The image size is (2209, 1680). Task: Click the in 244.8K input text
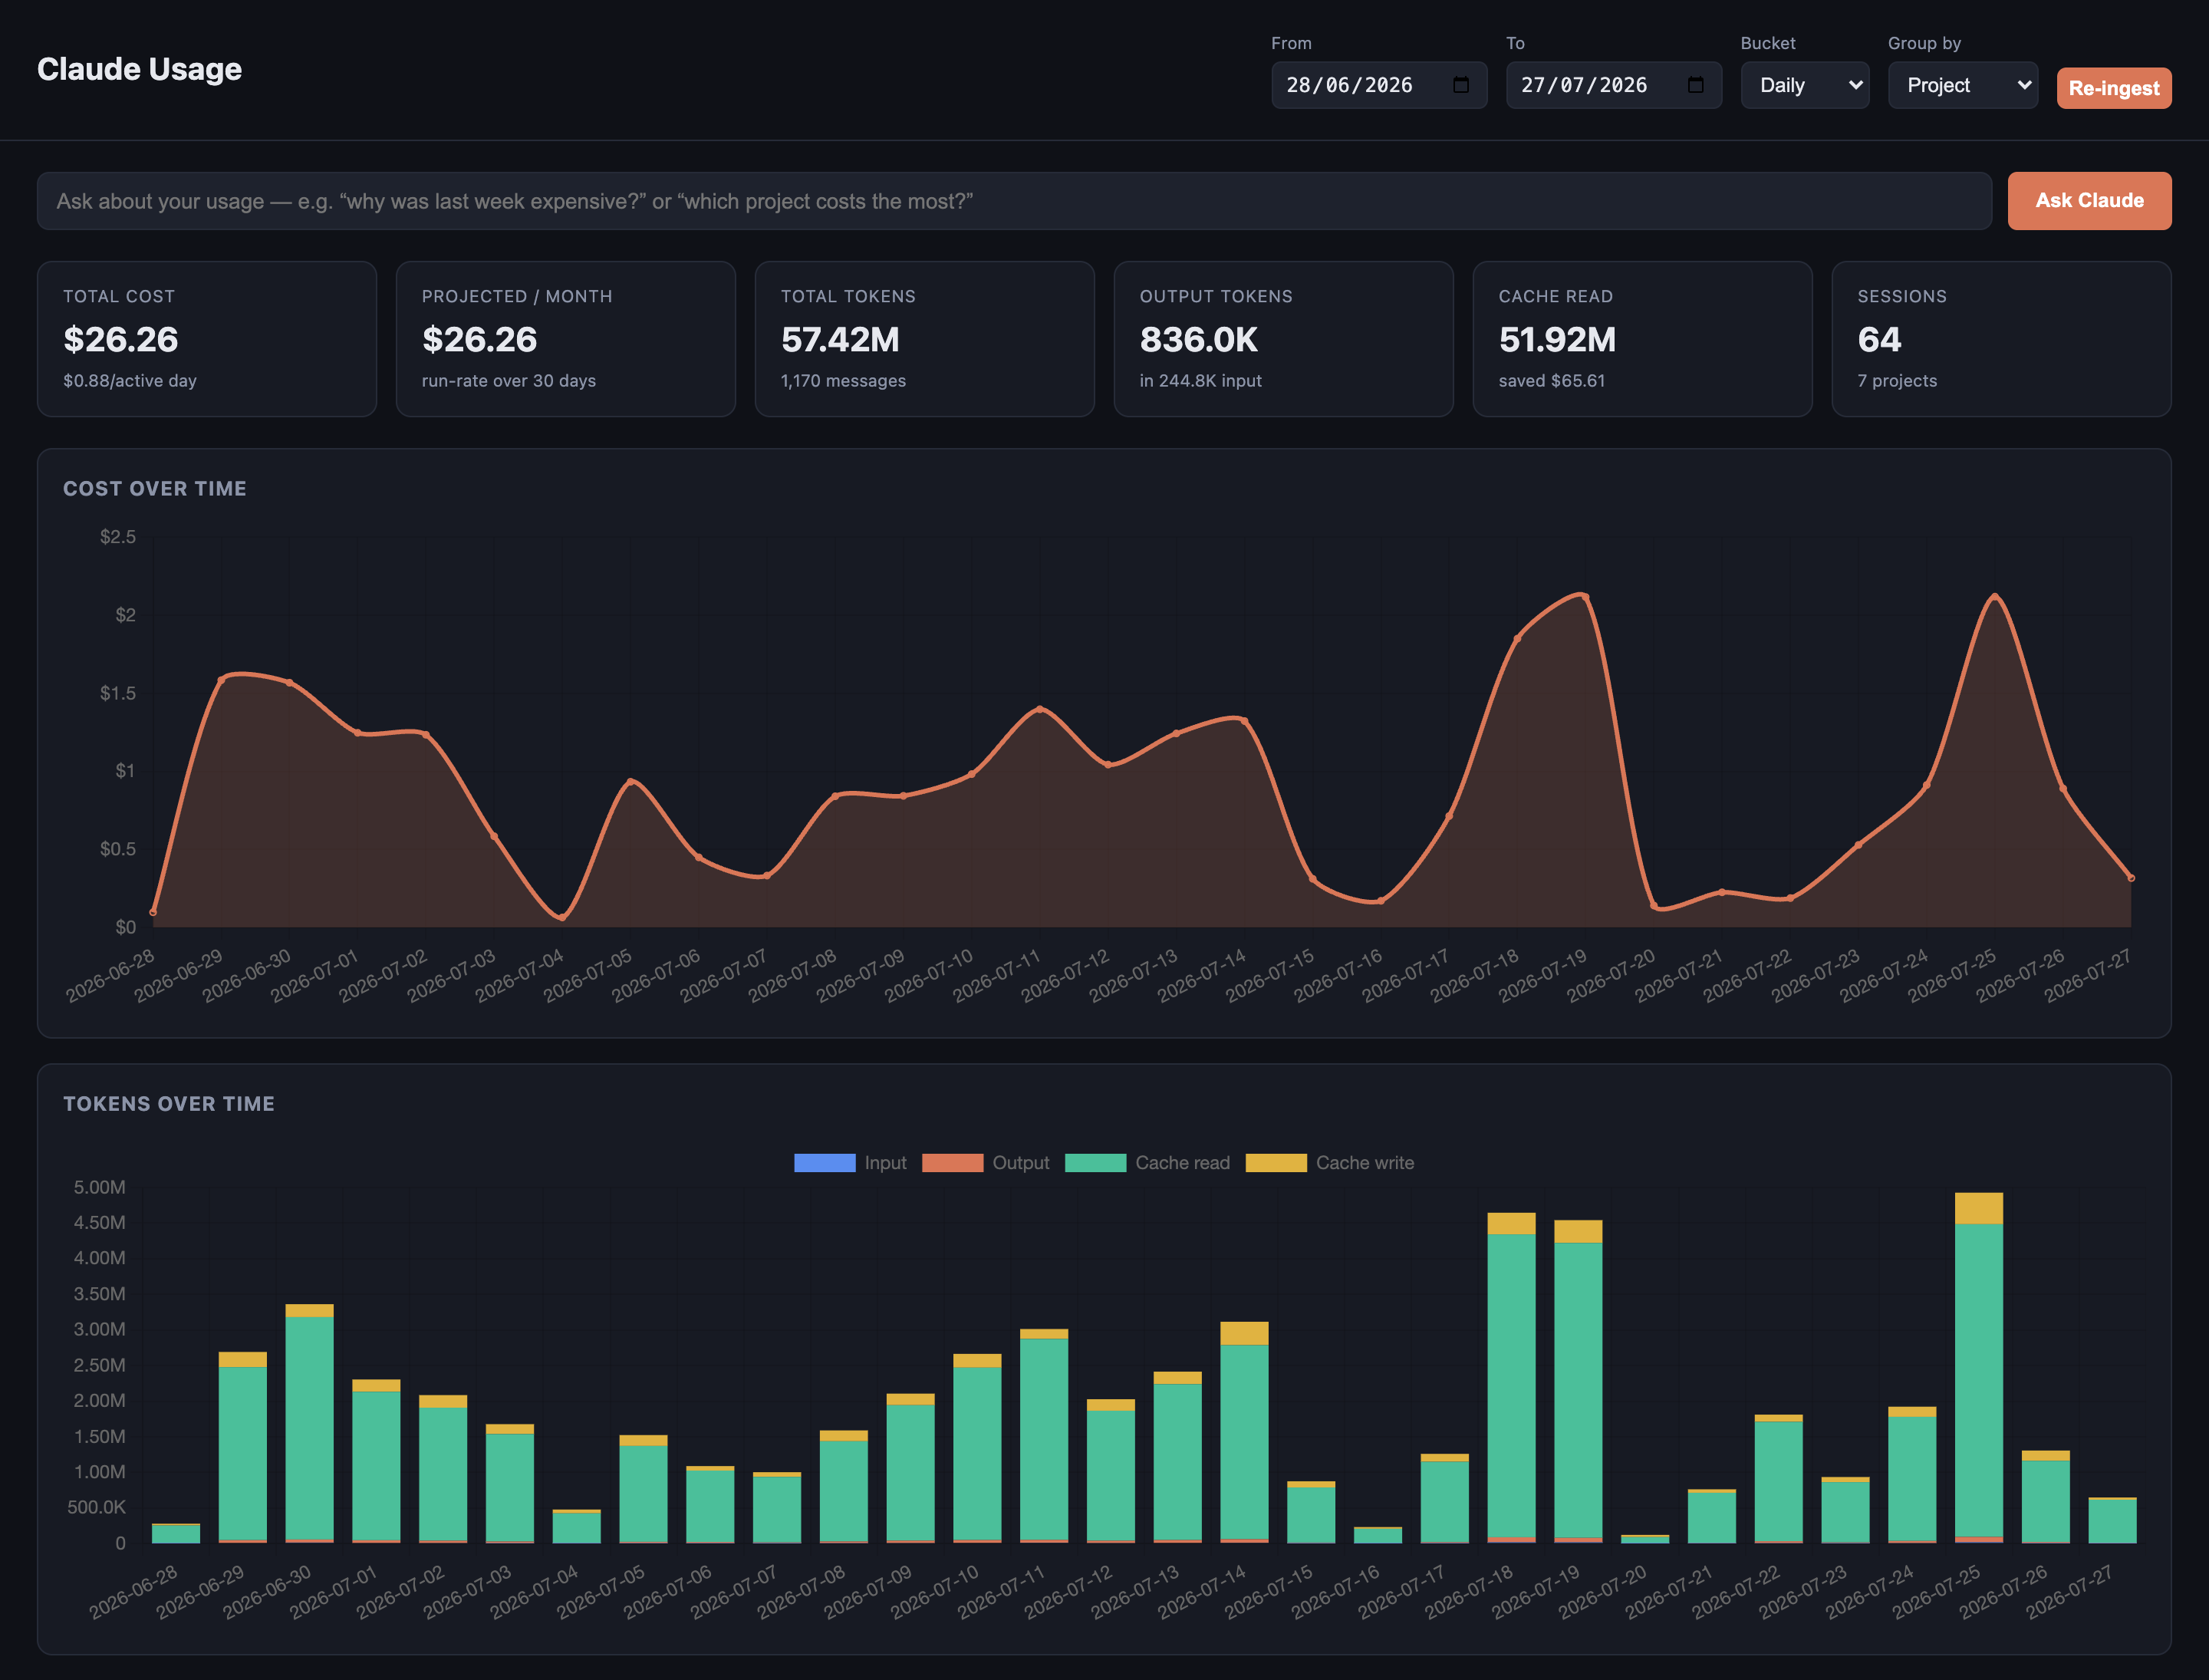tap(1201, 381)
